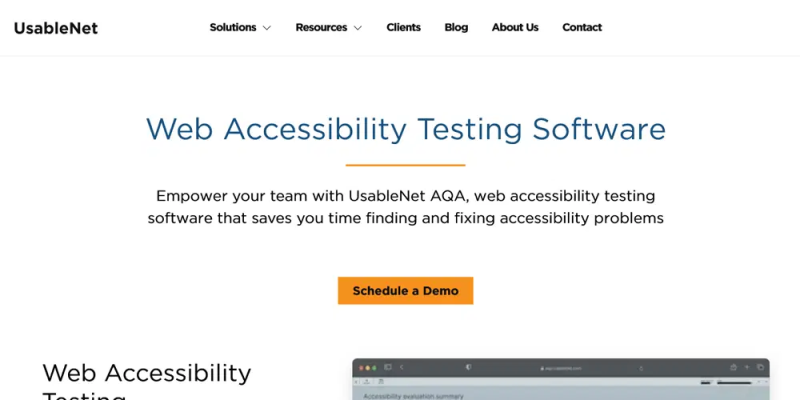The image size is (800, 400).
Task: Click the Web Accessibility Testing Software heading
Action: click(406, 129)
